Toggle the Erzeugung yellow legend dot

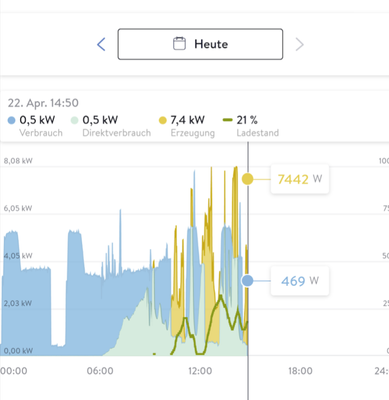tap(163, 120)
